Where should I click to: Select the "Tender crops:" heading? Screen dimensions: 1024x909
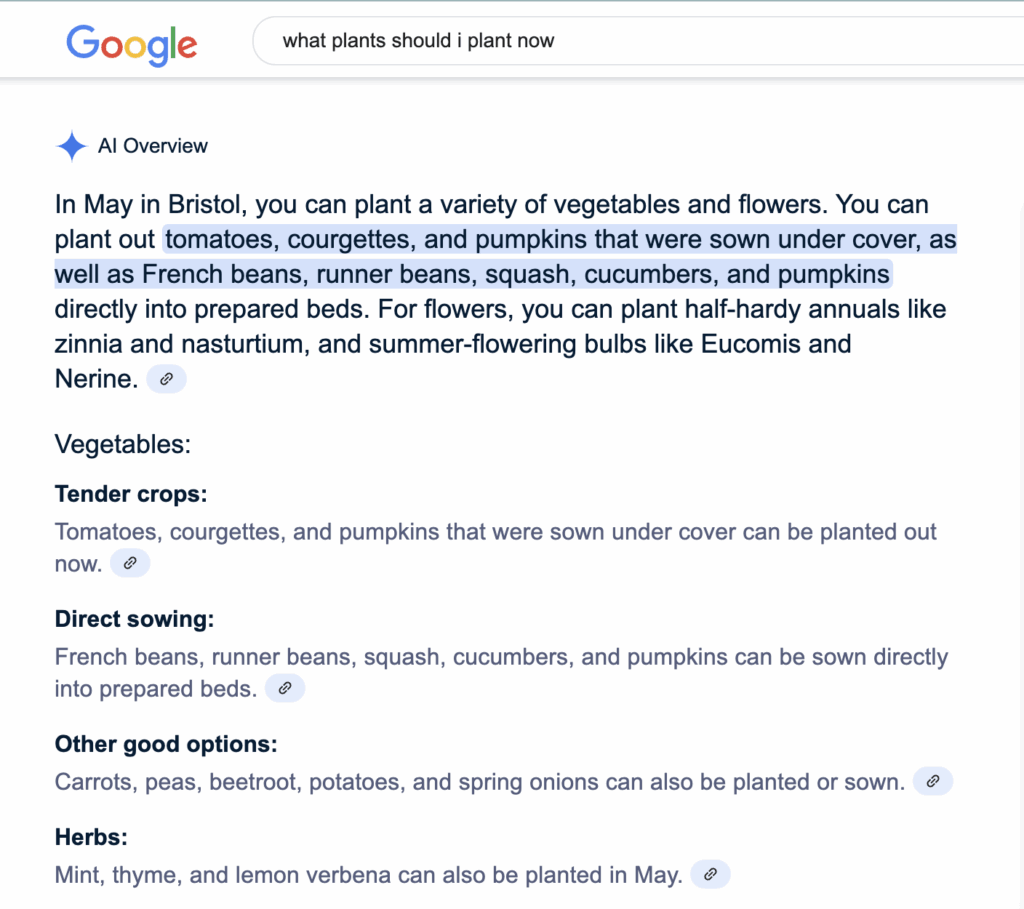click(131, 494)
